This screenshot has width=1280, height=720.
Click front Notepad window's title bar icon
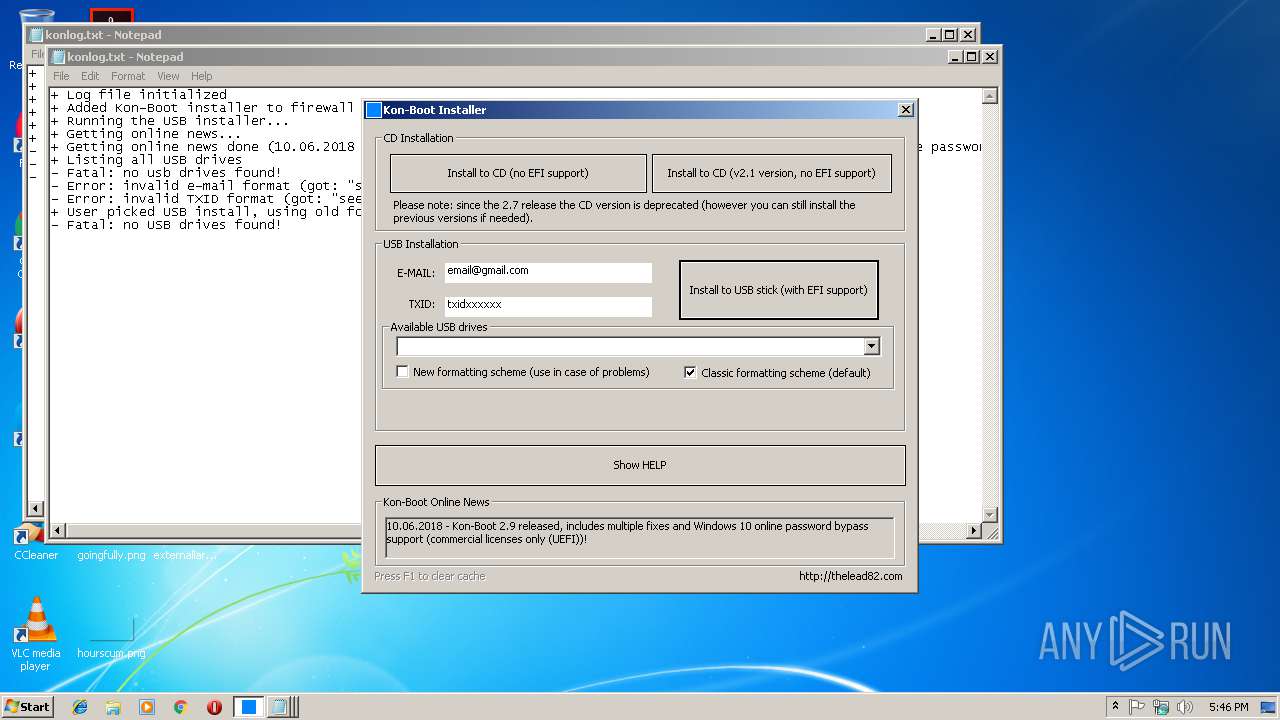tap(58, 57)
